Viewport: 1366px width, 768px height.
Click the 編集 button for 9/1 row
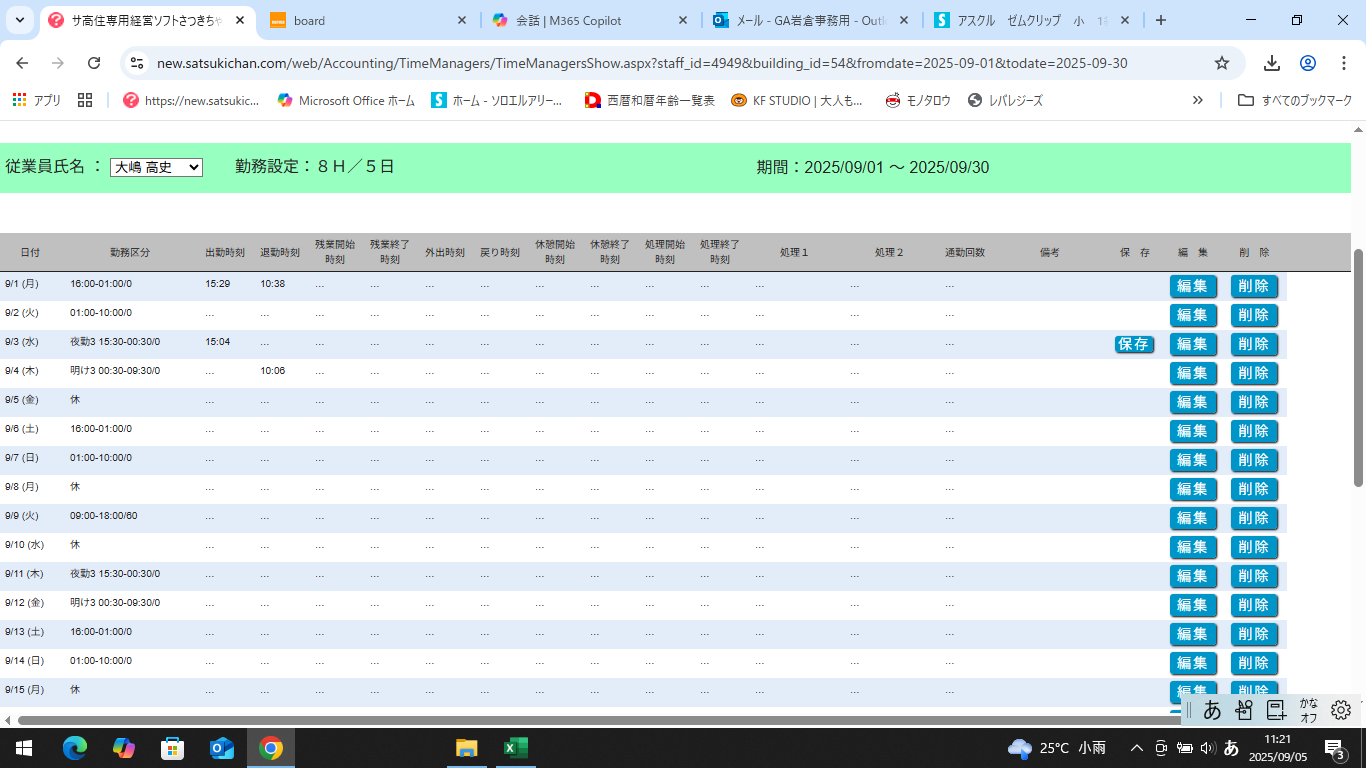[1193, 286]
